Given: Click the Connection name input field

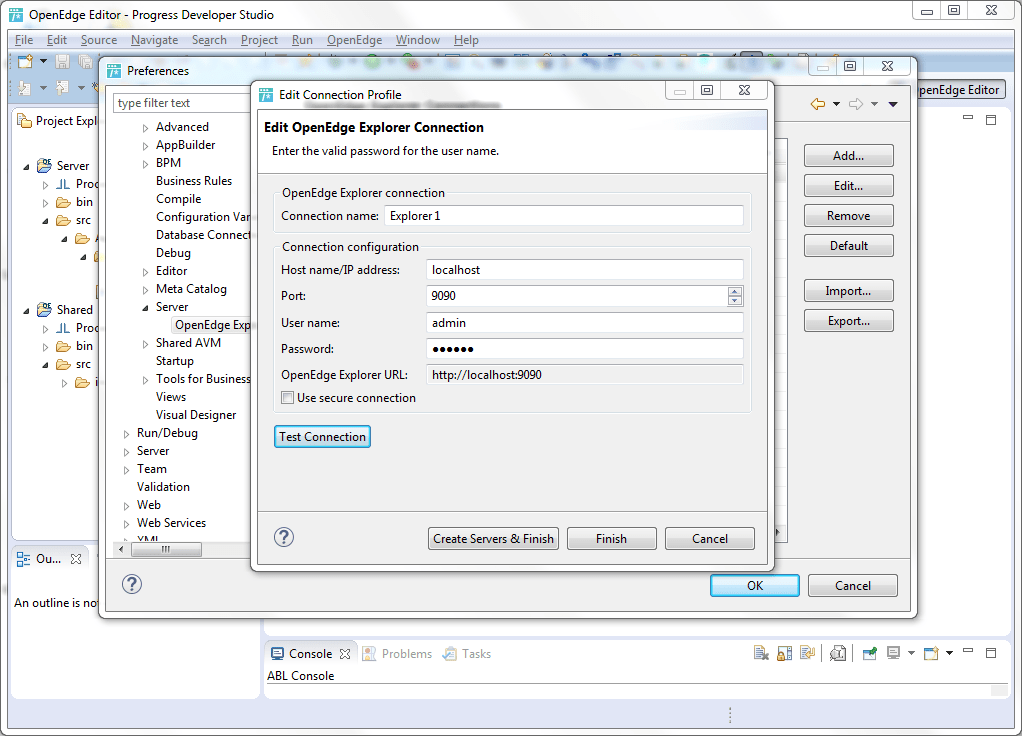Looking at the screenshot, I should click(x=564, y=216).
